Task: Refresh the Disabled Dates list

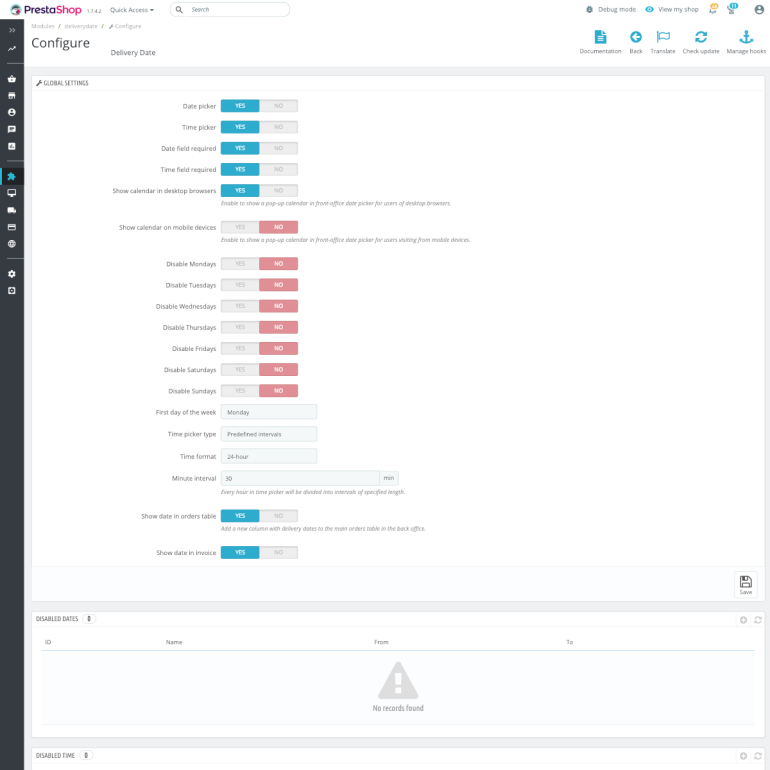Action: coord(758,620)
